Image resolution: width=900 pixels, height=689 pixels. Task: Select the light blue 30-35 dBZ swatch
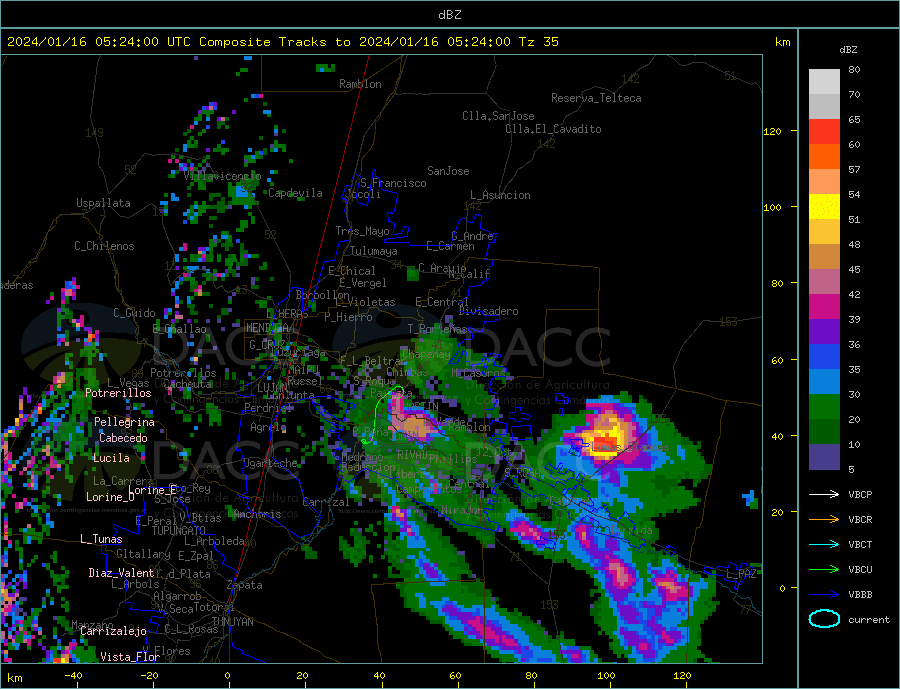coord(824,382)
